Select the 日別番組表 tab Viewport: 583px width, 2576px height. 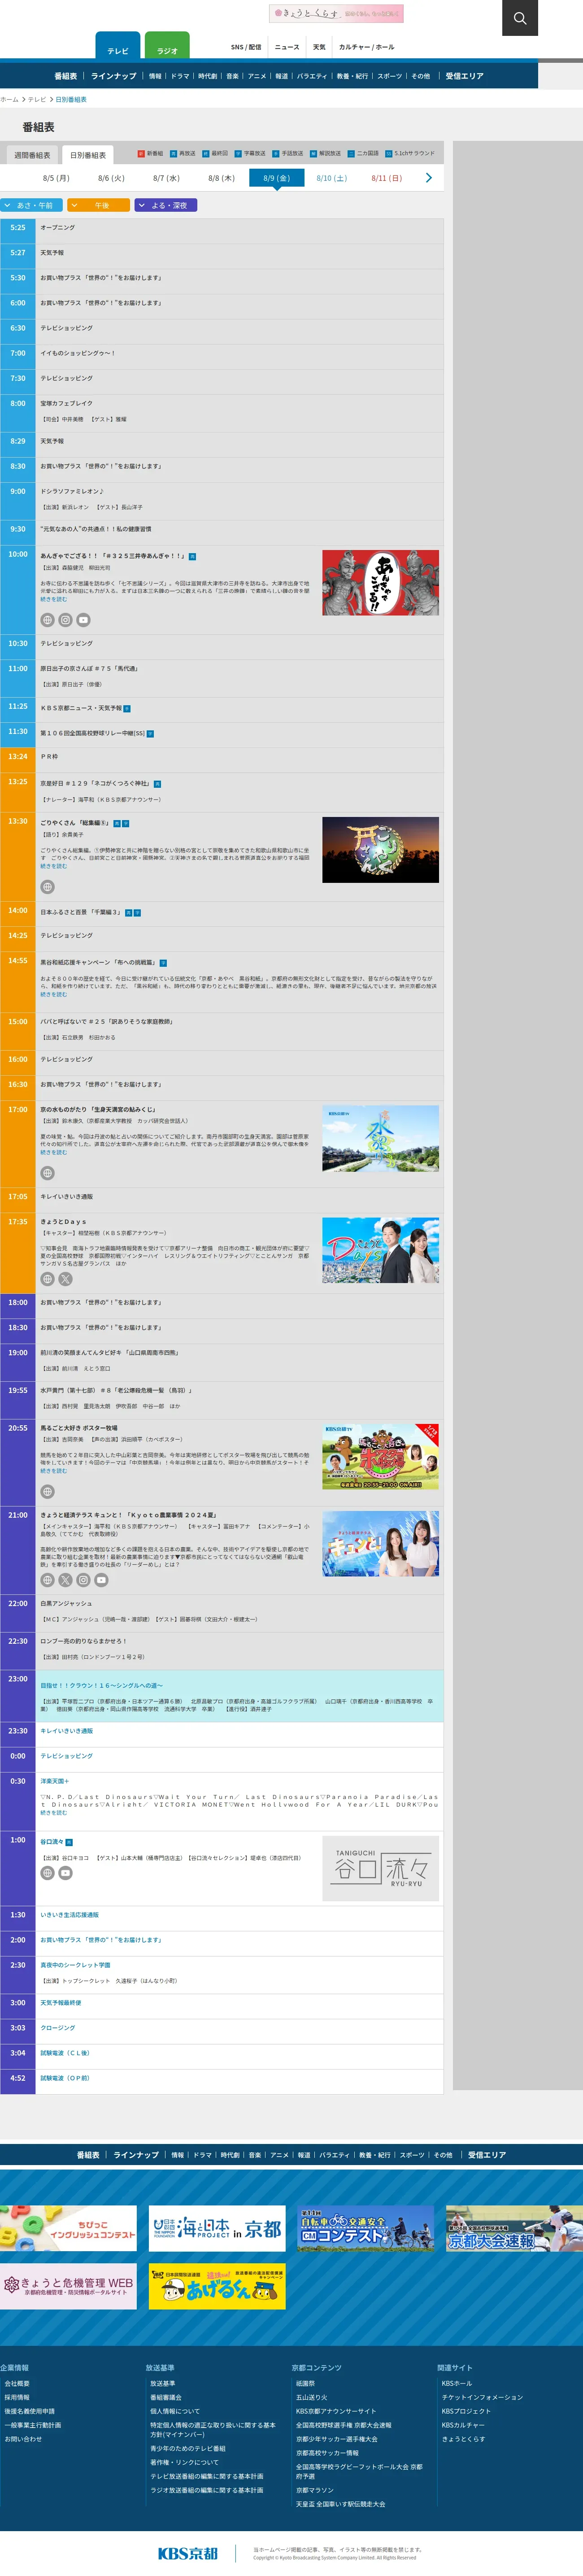[88, 155]
